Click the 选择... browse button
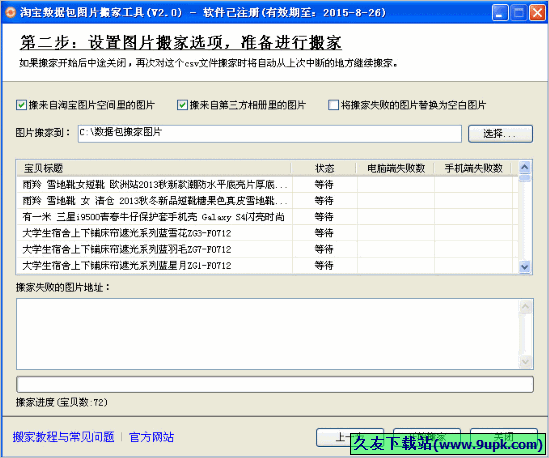Viewport: 549px width, 458px height. [500, 133]
